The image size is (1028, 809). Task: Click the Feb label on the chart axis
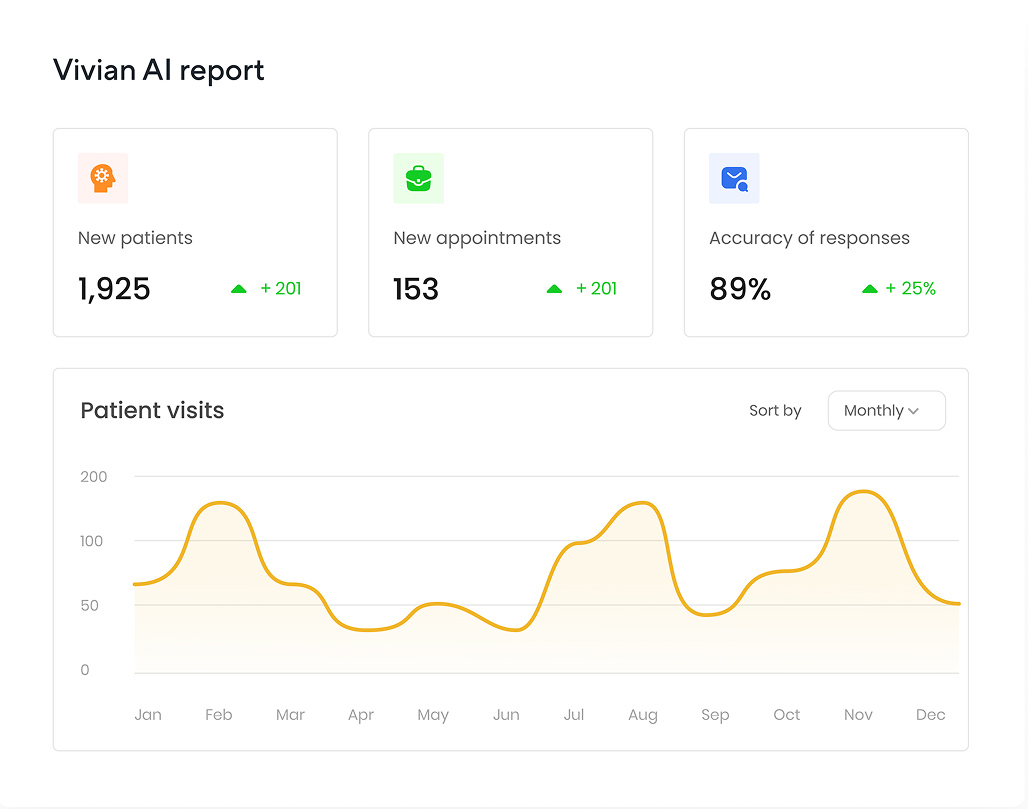coord(218,714)
